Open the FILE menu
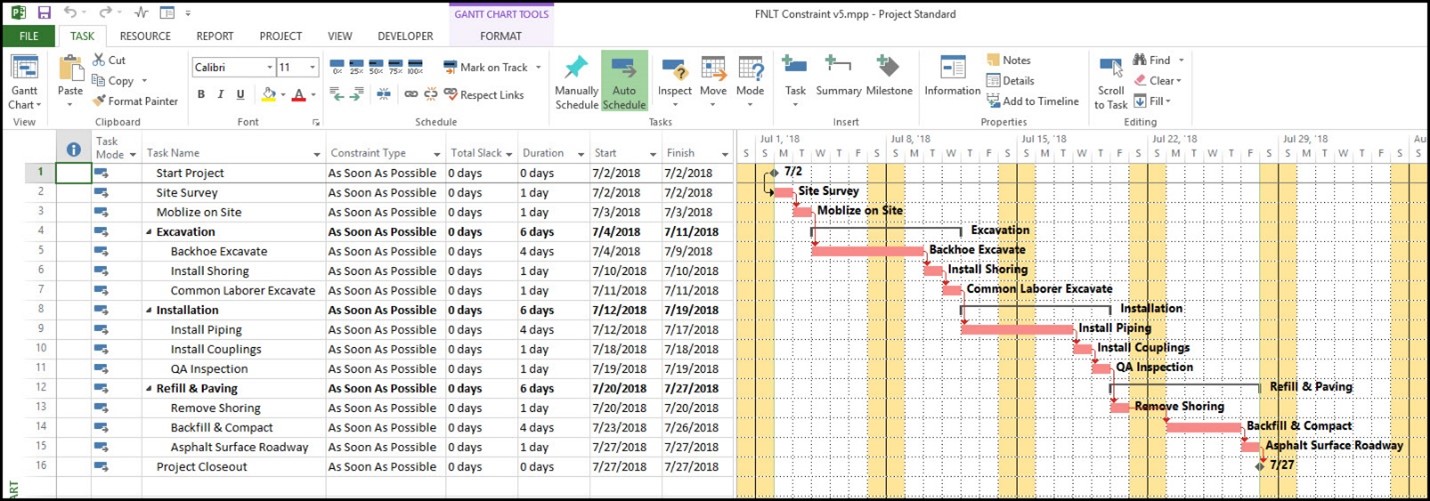Image resolution: width=1430 pixels, height=501 pixels. click(29, 36)
